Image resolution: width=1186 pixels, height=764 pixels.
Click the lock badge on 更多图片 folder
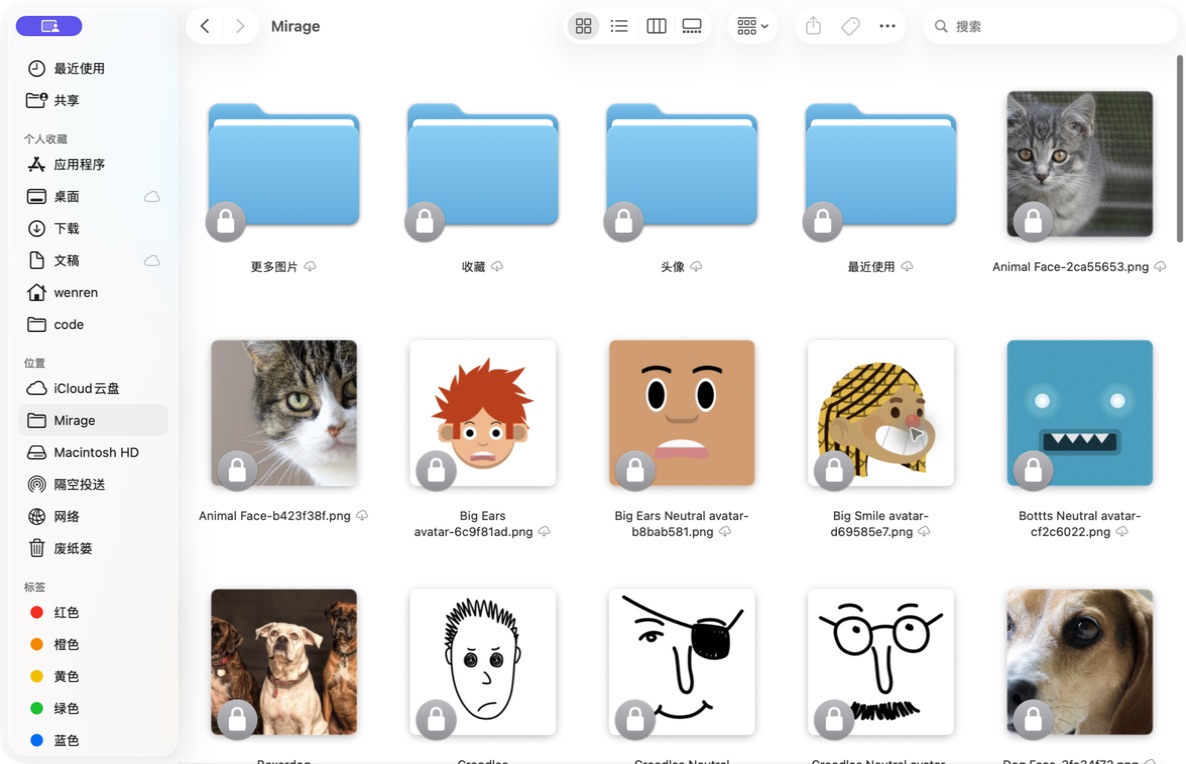[x=225, y=222]
